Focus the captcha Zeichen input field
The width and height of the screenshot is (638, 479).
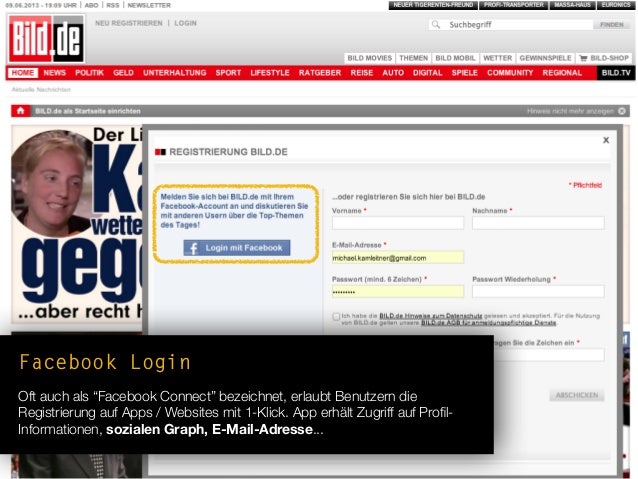549,355
